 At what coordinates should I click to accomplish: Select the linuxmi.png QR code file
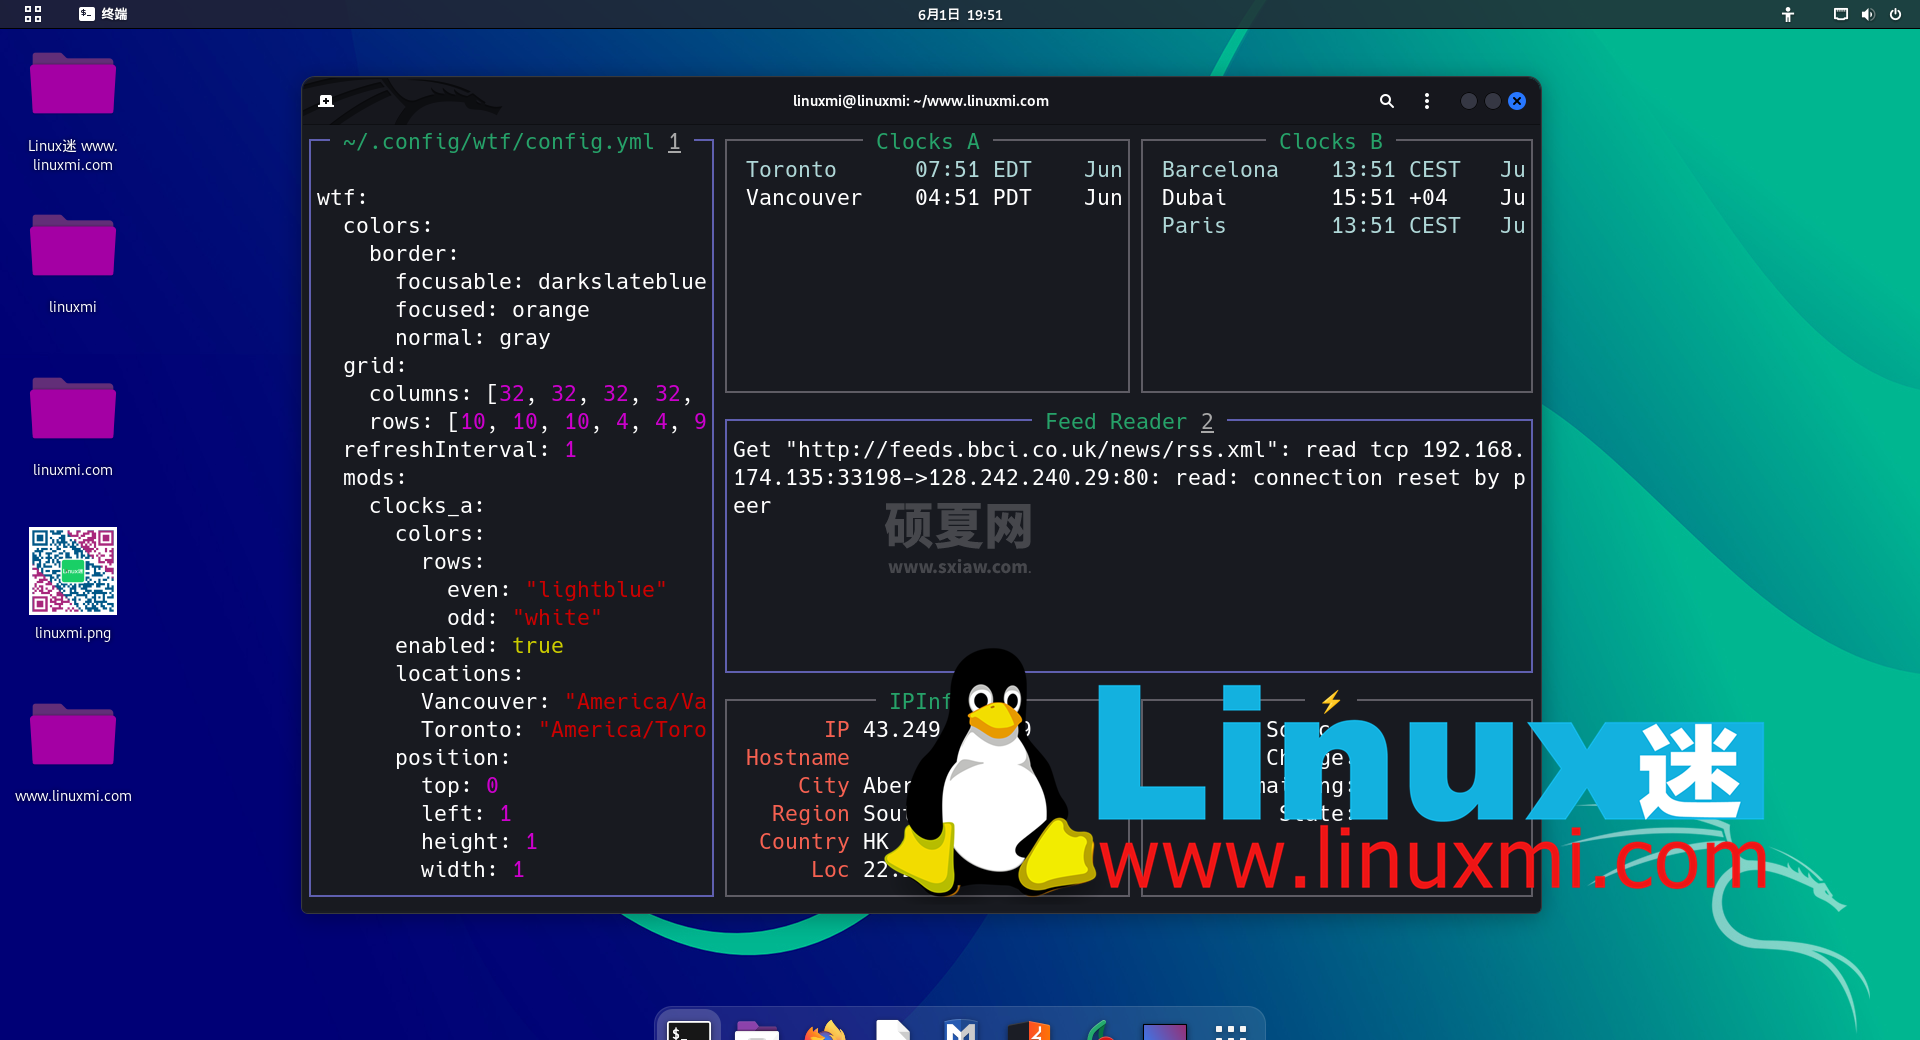coord(73,584)
